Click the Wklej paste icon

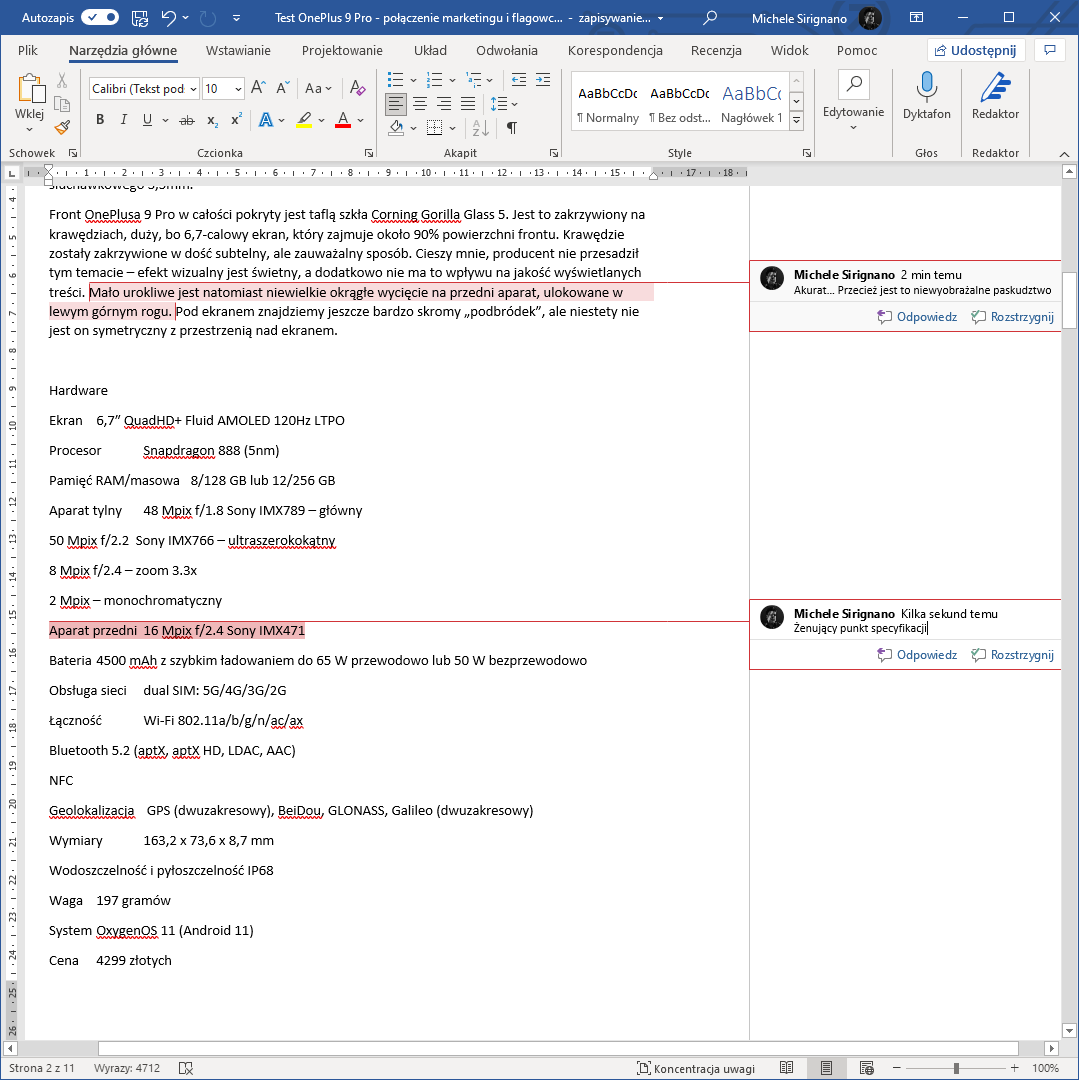30,90
